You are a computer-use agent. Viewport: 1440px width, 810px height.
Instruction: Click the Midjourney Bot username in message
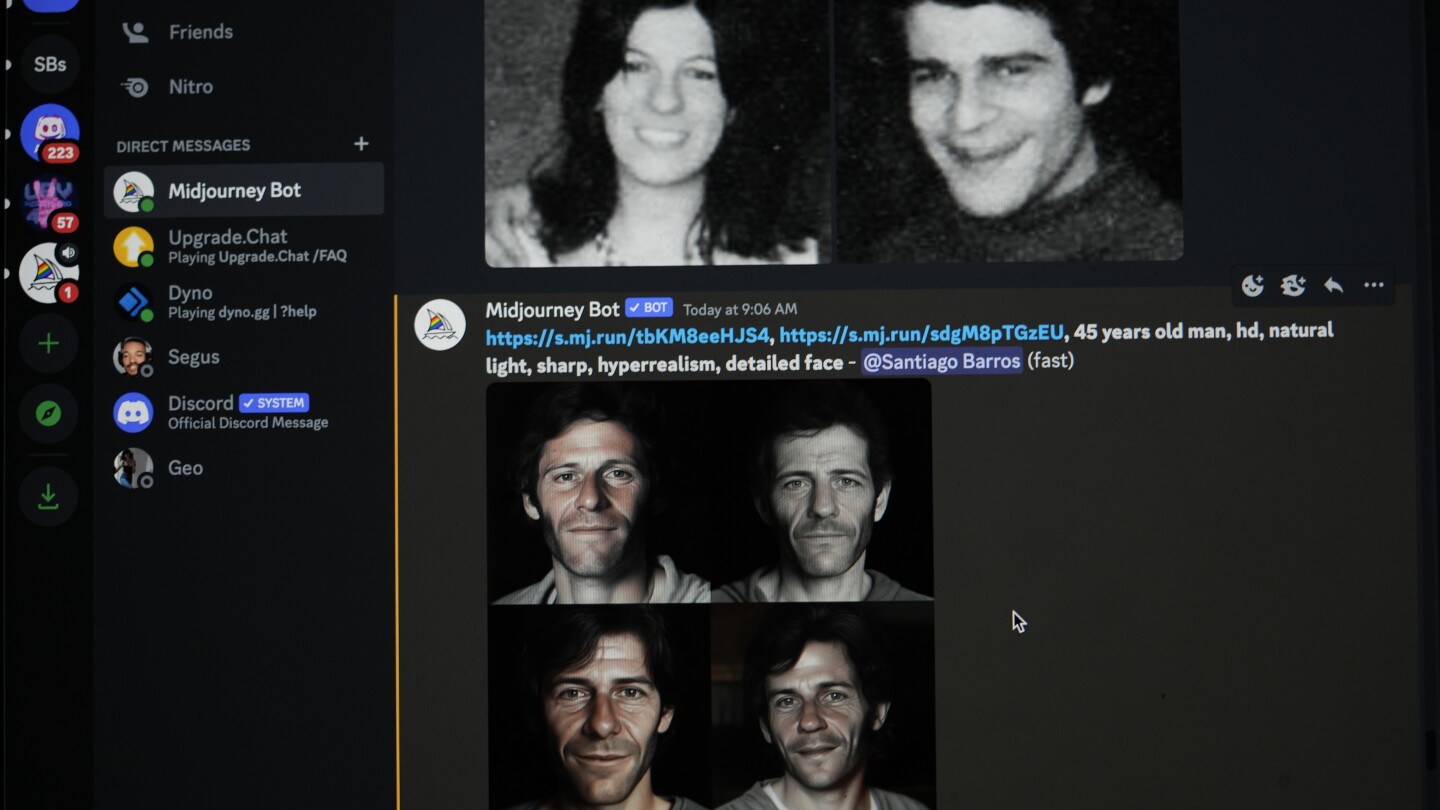tap(552, 310)
